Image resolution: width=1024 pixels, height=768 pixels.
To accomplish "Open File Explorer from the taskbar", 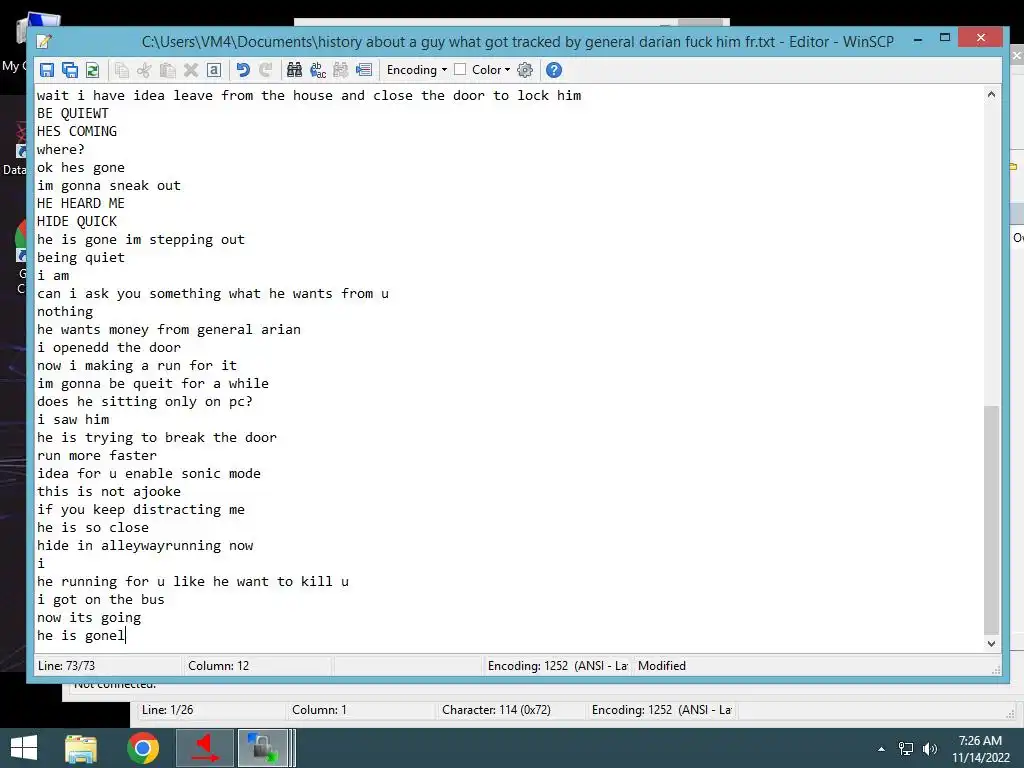I will click(81, 748).
